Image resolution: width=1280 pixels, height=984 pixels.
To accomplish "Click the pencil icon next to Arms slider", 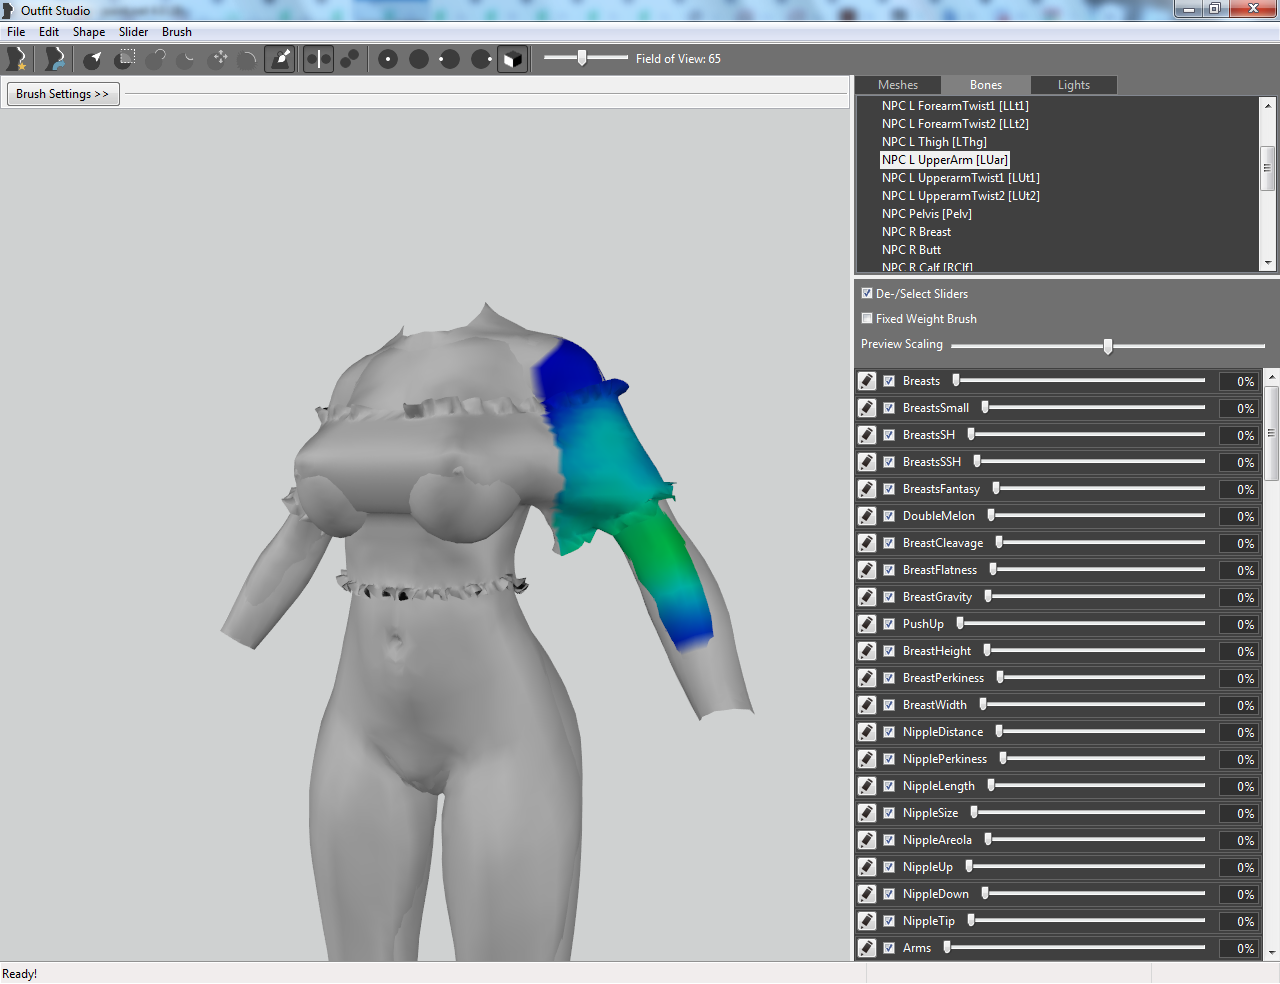I will click(867, 948).
